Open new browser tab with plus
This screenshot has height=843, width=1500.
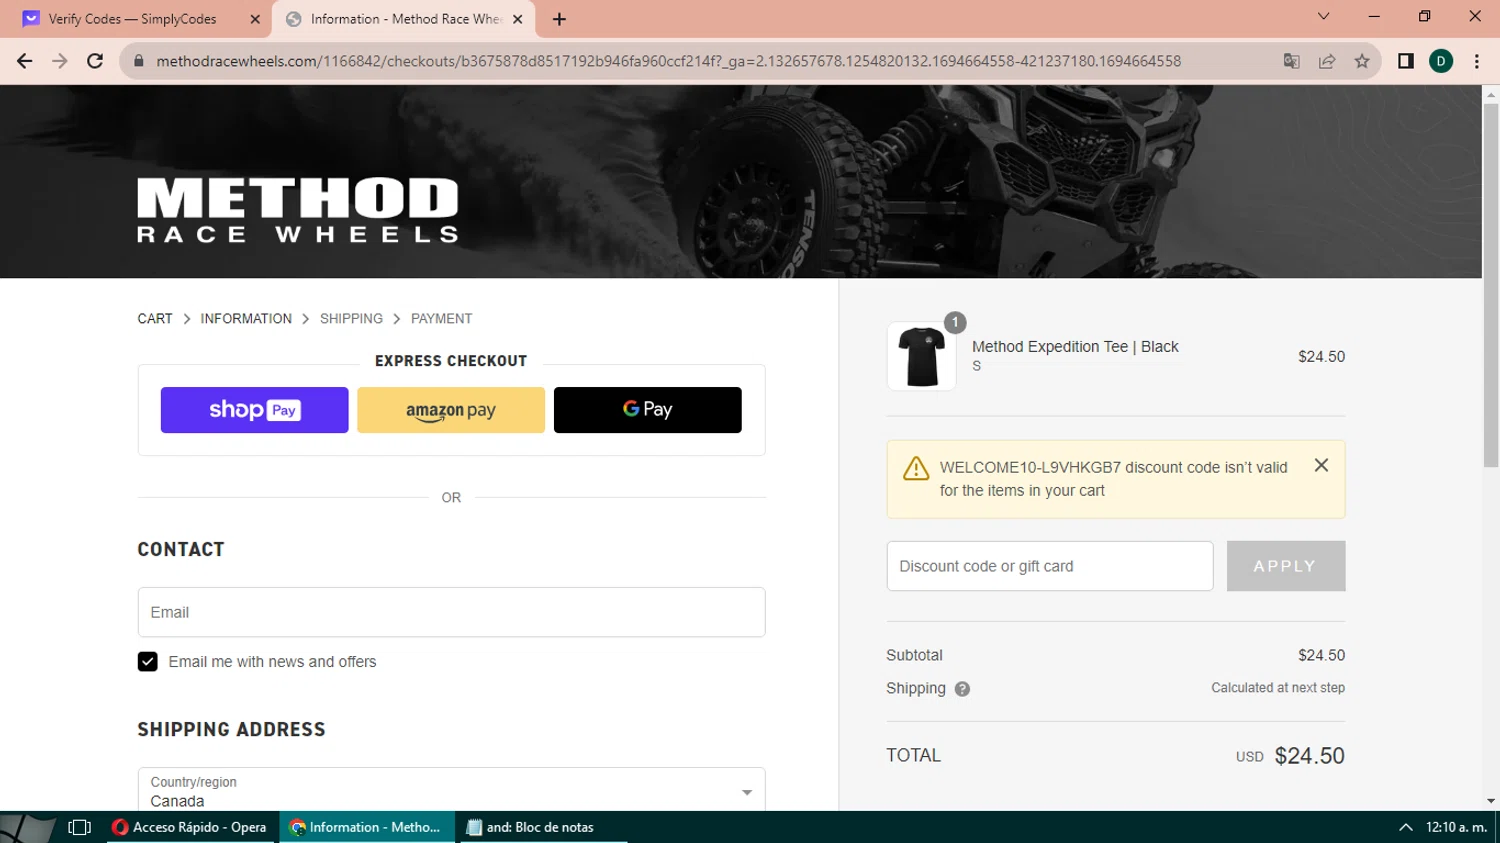tap(559, 19)
